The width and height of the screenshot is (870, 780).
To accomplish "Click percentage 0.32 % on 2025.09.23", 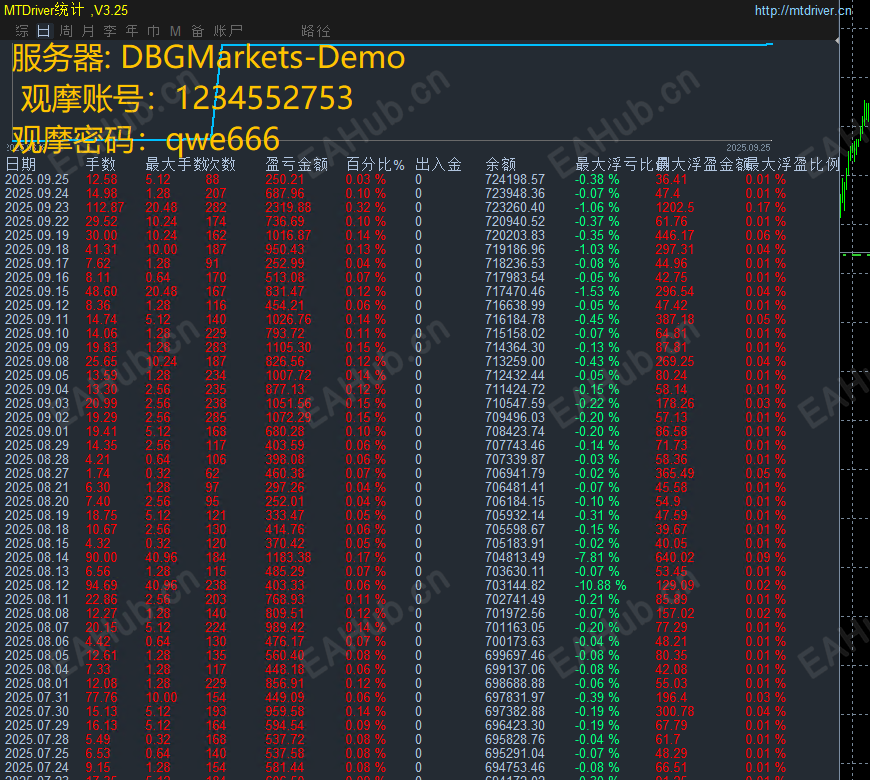I will (x=366, y=207).
